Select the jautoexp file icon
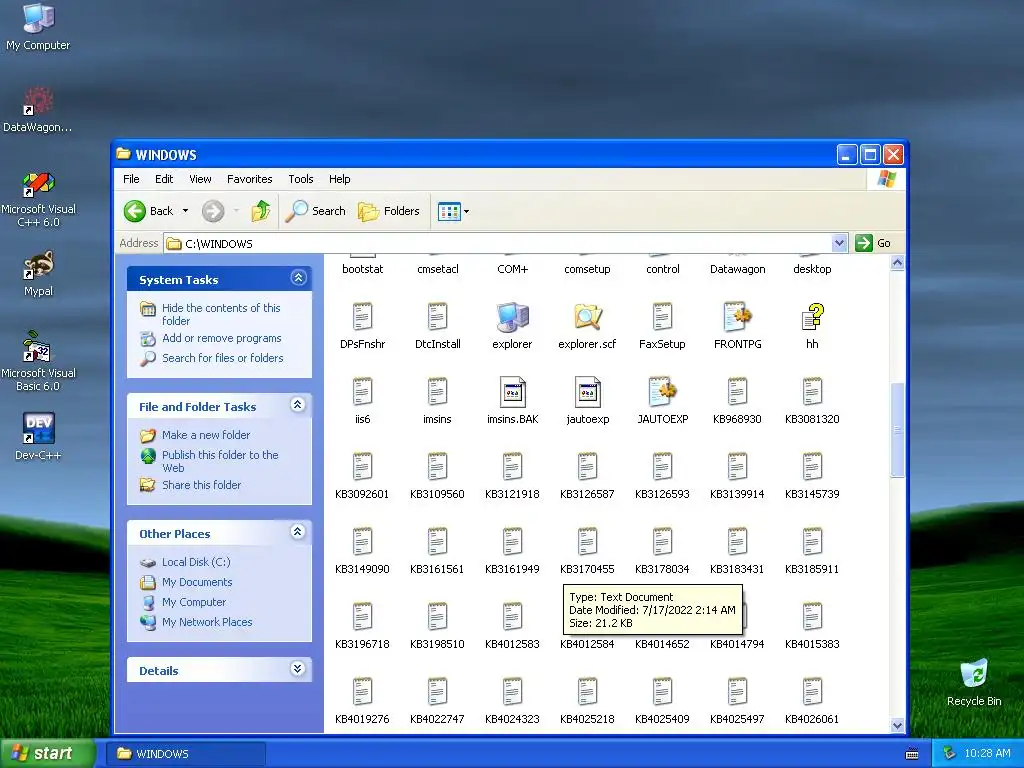The image size is (1024, 768). pos(588,392)
